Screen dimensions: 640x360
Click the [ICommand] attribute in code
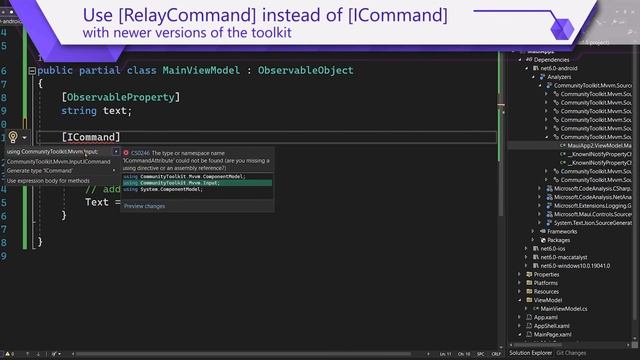point(91,137)
